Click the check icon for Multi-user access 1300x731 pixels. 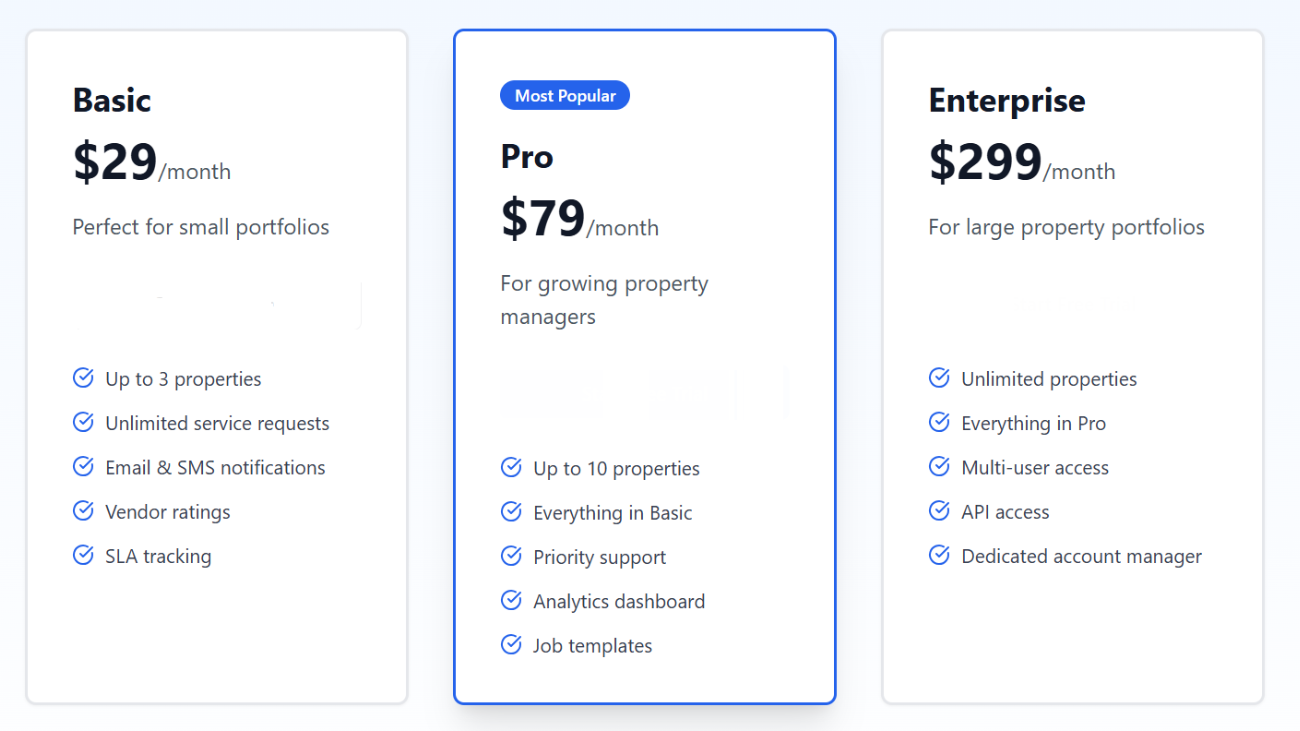[x=939, y=467]
